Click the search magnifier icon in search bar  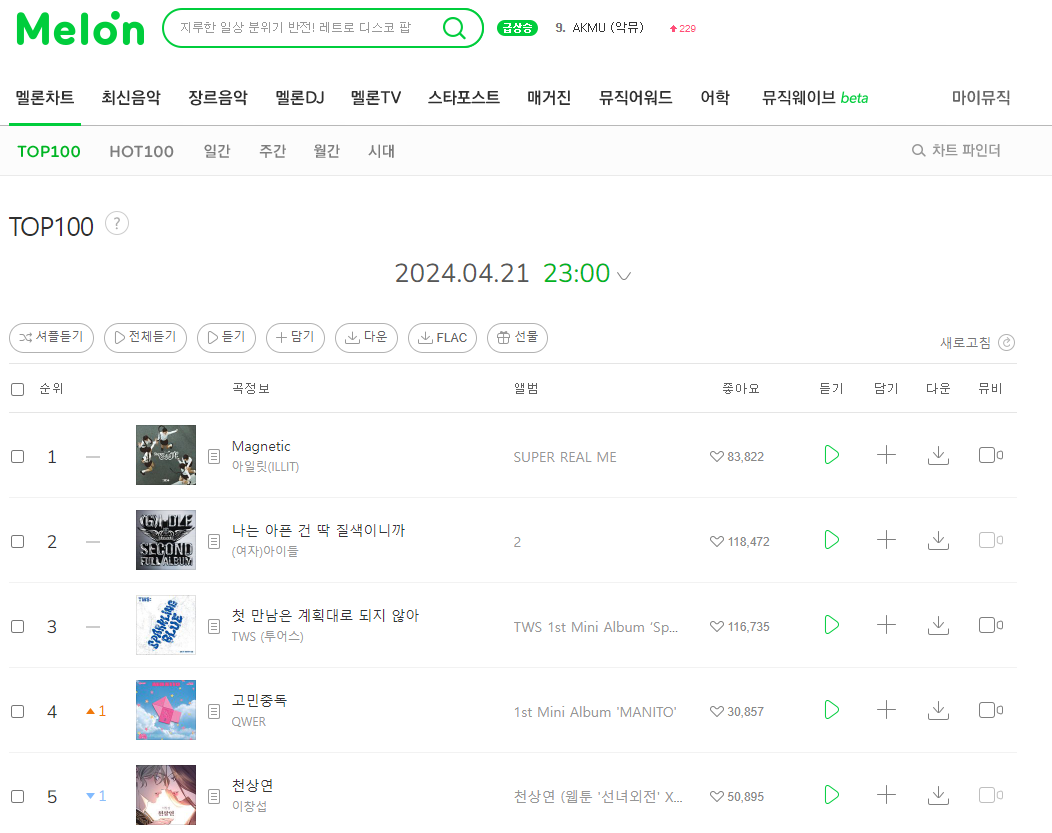click(x=454, y=28)
